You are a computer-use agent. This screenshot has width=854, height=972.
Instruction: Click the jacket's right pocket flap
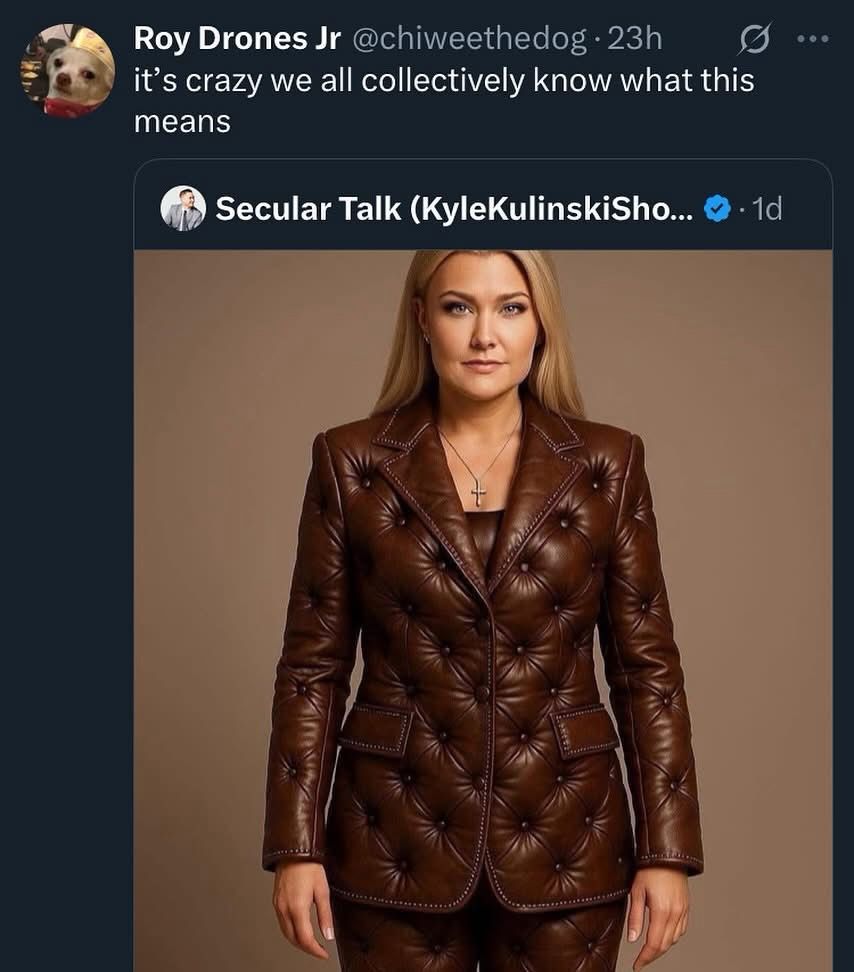(586, 730)
